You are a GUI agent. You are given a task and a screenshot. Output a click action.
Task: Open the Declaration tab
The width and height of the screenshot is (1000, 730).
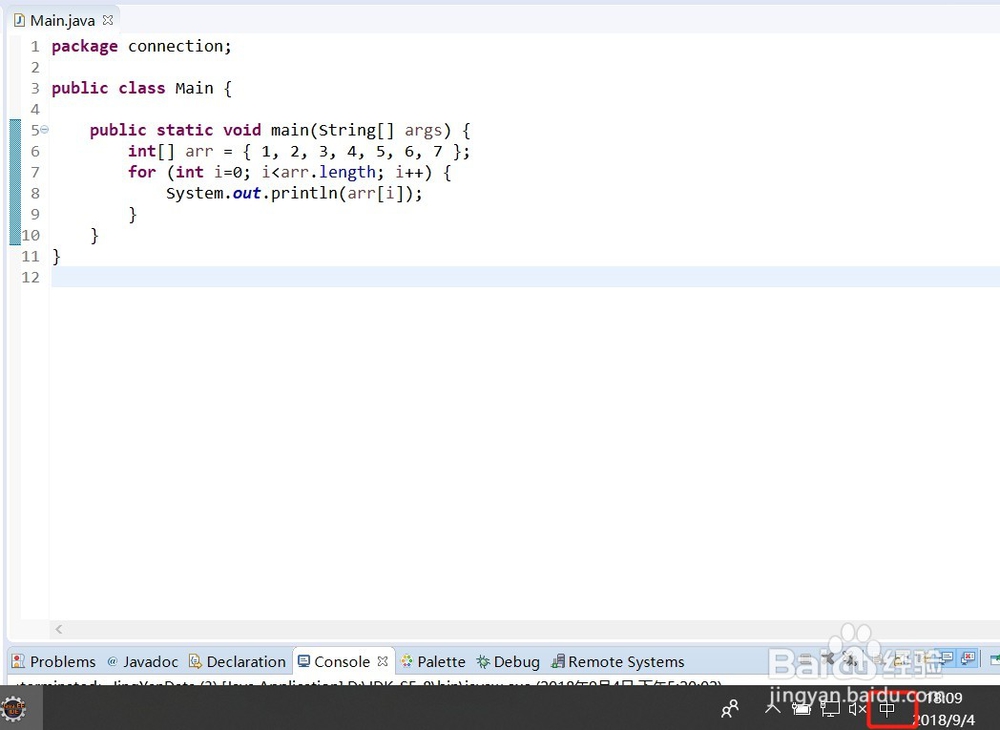(x=237, y=662)
